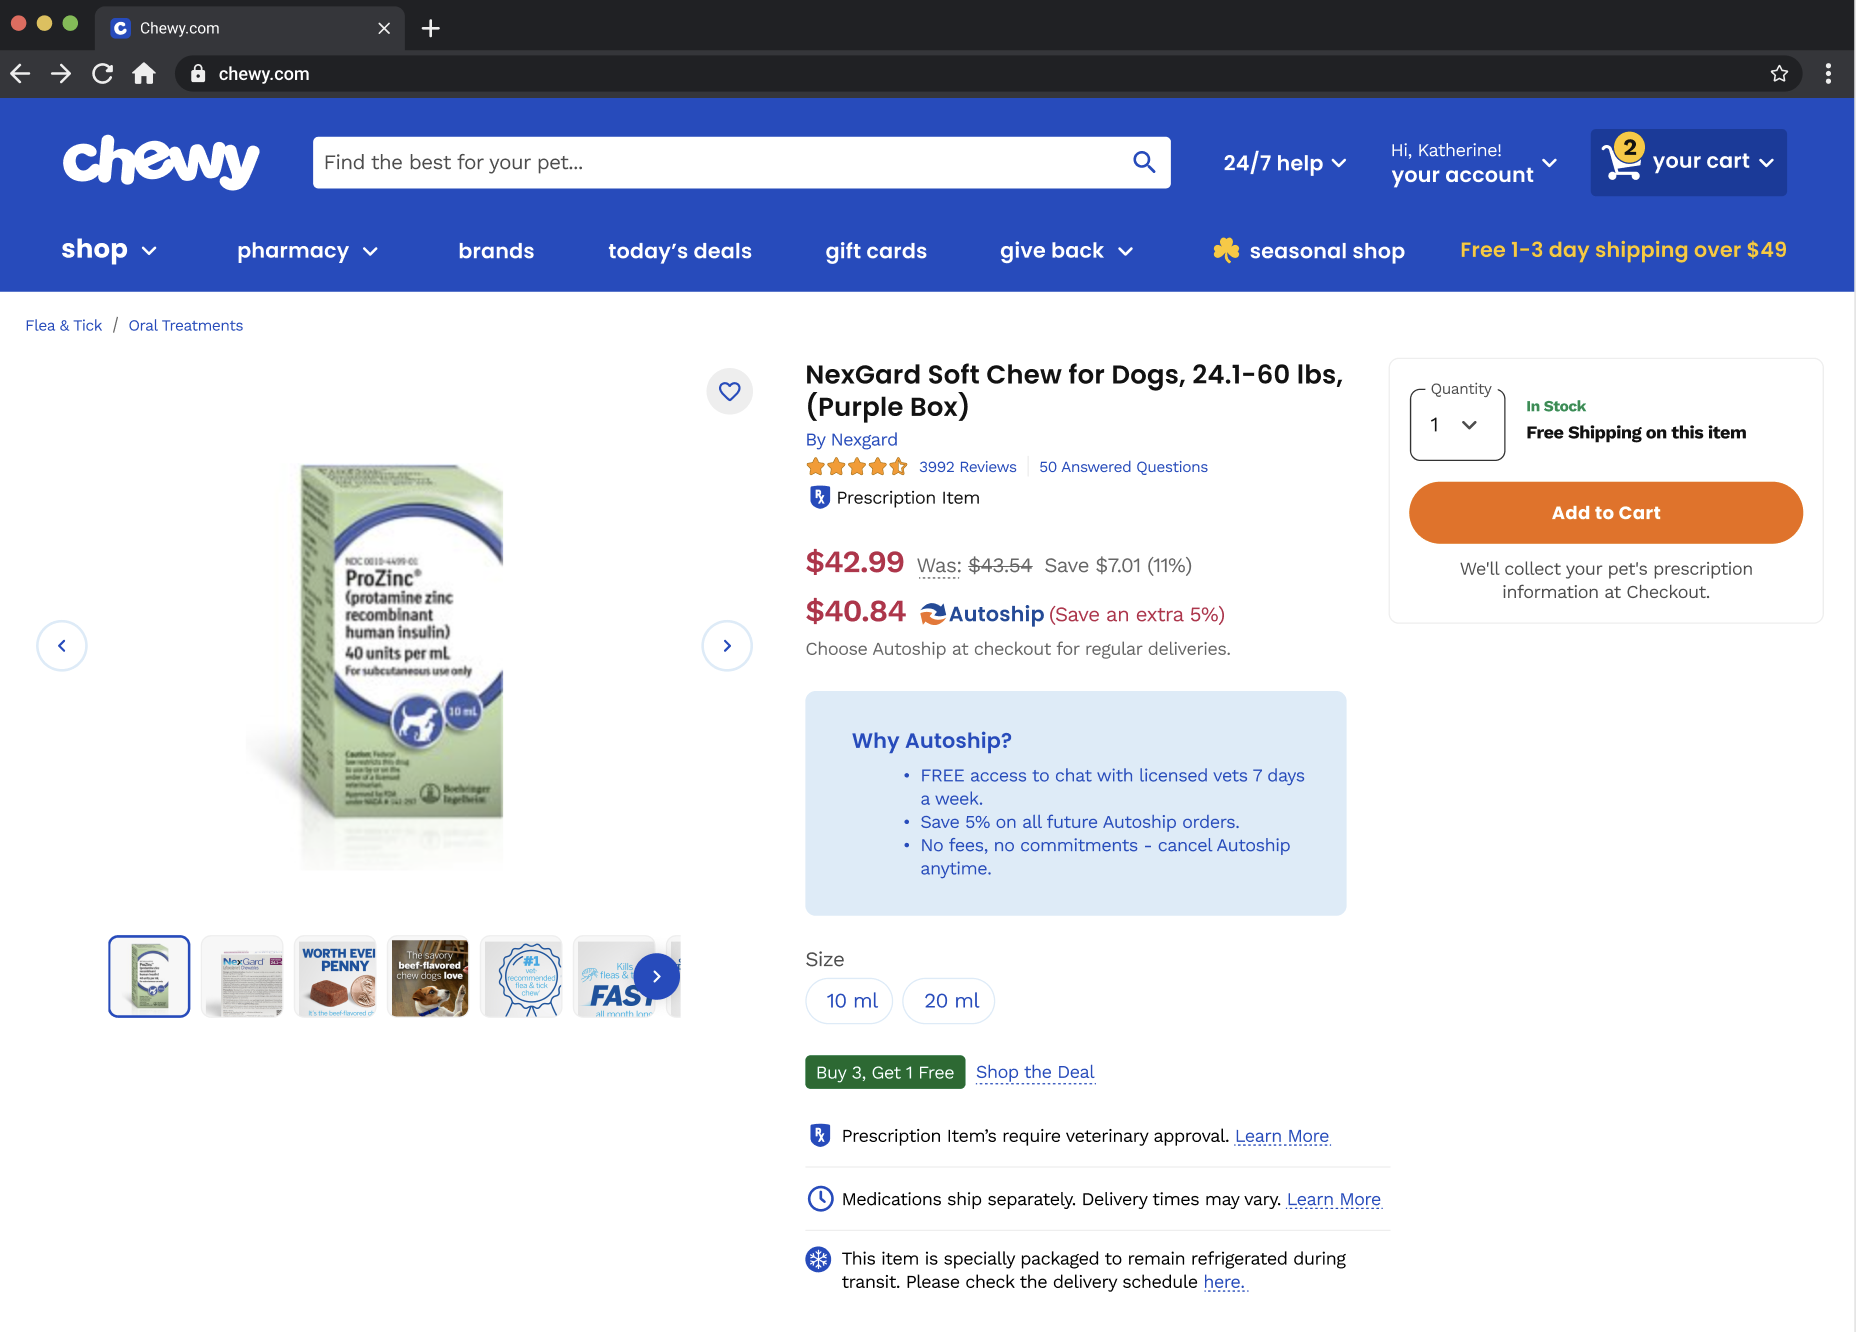Select the NexGard label thumbnail

click(242, 976)
